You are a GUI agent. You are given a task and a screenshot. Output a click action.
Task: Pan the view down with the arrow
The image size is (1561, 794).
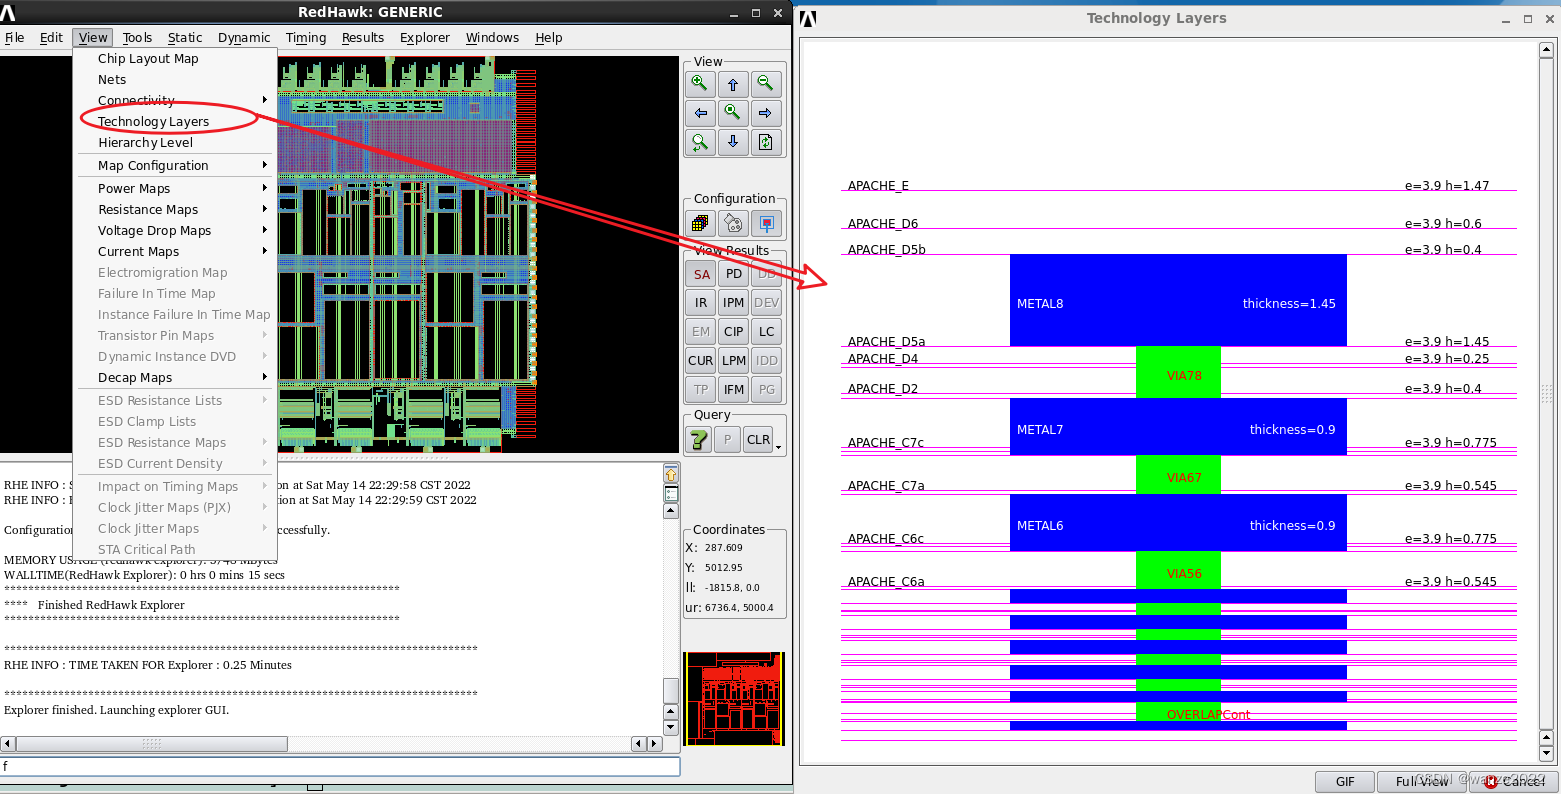tap(733, 142)
